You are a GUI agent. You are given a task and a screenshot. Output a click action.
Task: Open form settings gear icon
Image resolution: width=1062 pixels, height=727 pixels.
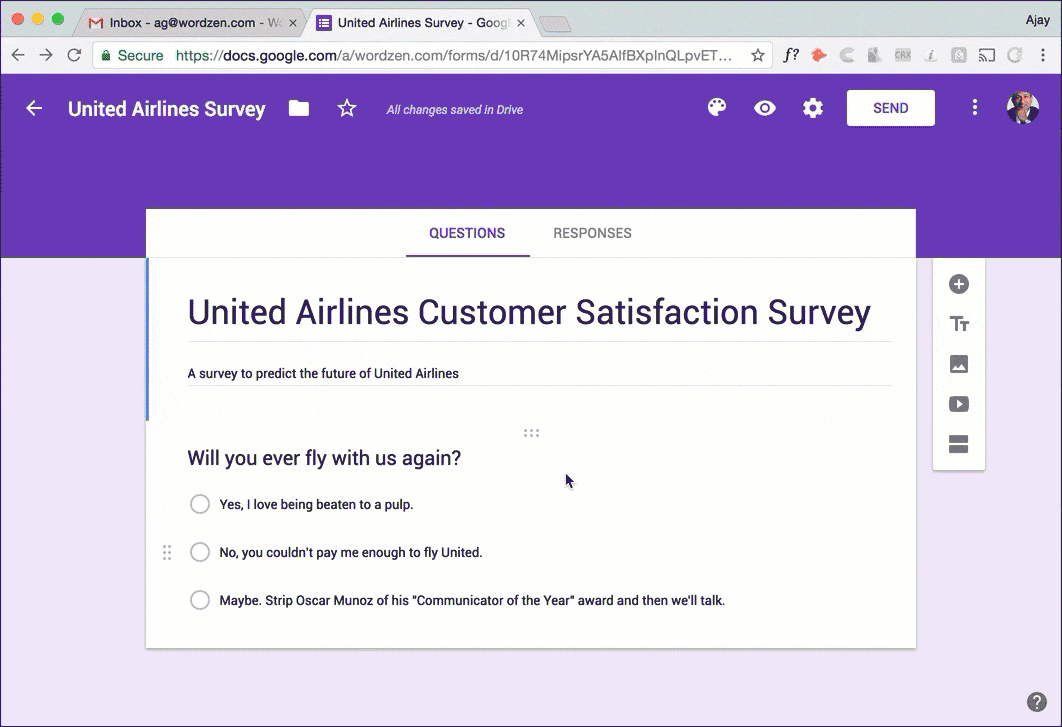813,108
